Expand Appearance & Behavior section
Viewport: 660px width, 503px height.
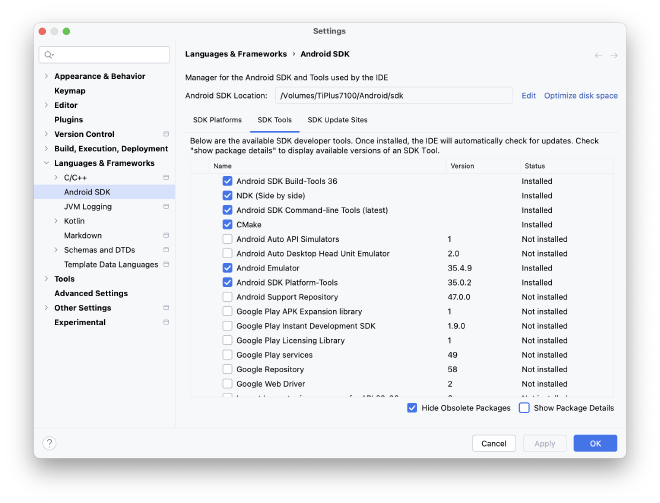(x=46, y=76)
